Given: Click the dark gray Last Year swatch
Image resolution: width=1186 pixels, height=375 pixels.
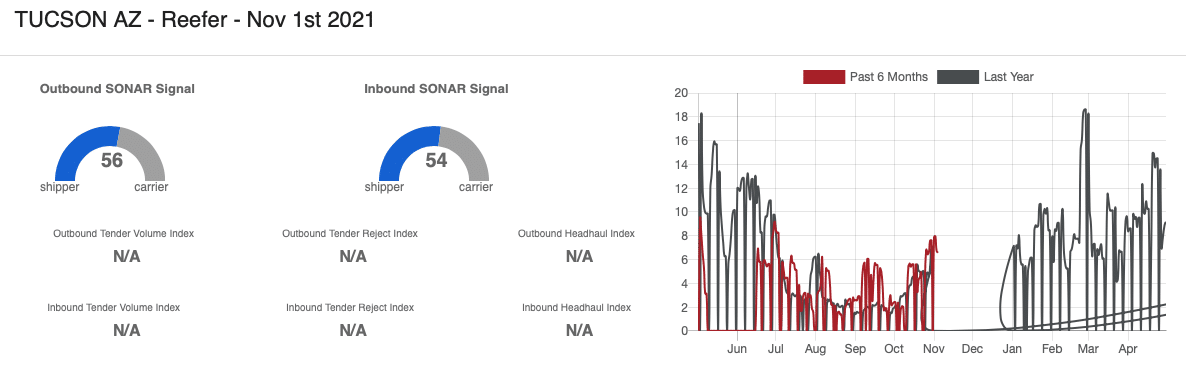Looking at the screenshot, I should pyautogui.click(x=958, y=76).
